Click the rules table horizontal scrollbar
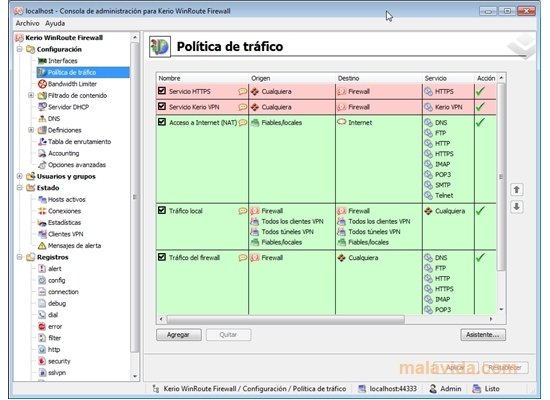Screen dimensions: 550x400 (x=286, y=319)
